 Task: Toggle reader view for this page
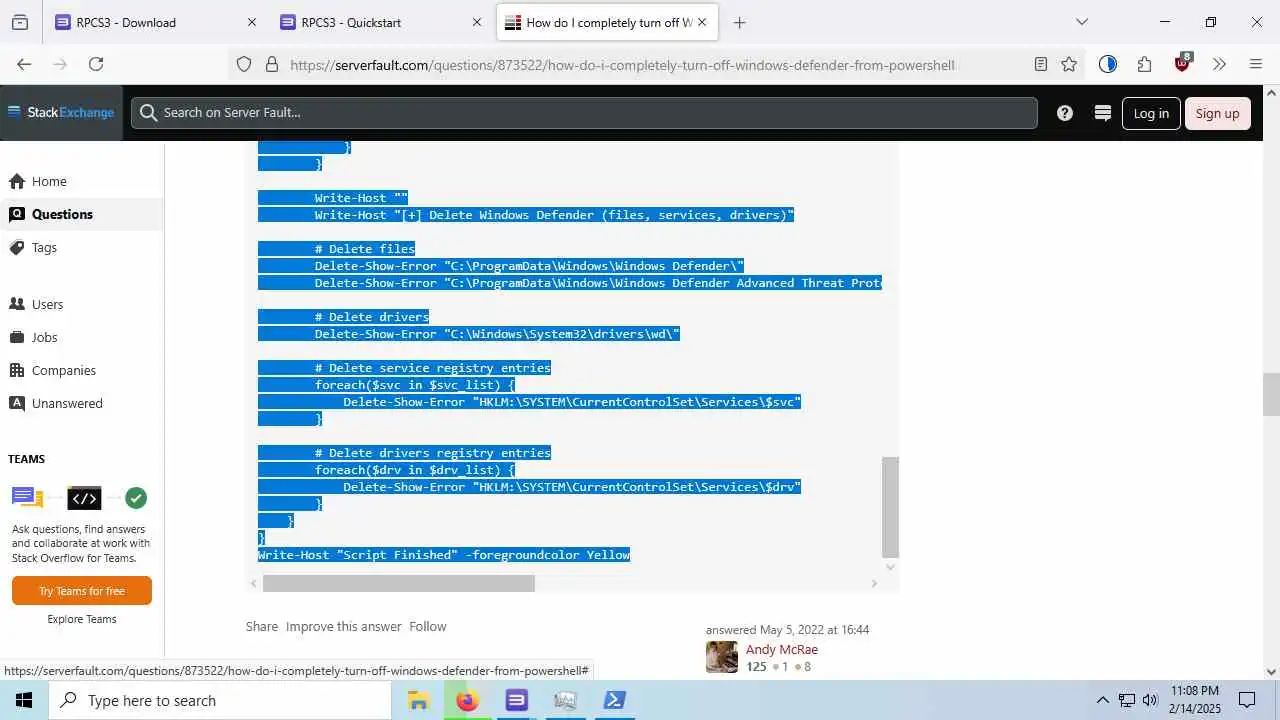pos(1041,64)
